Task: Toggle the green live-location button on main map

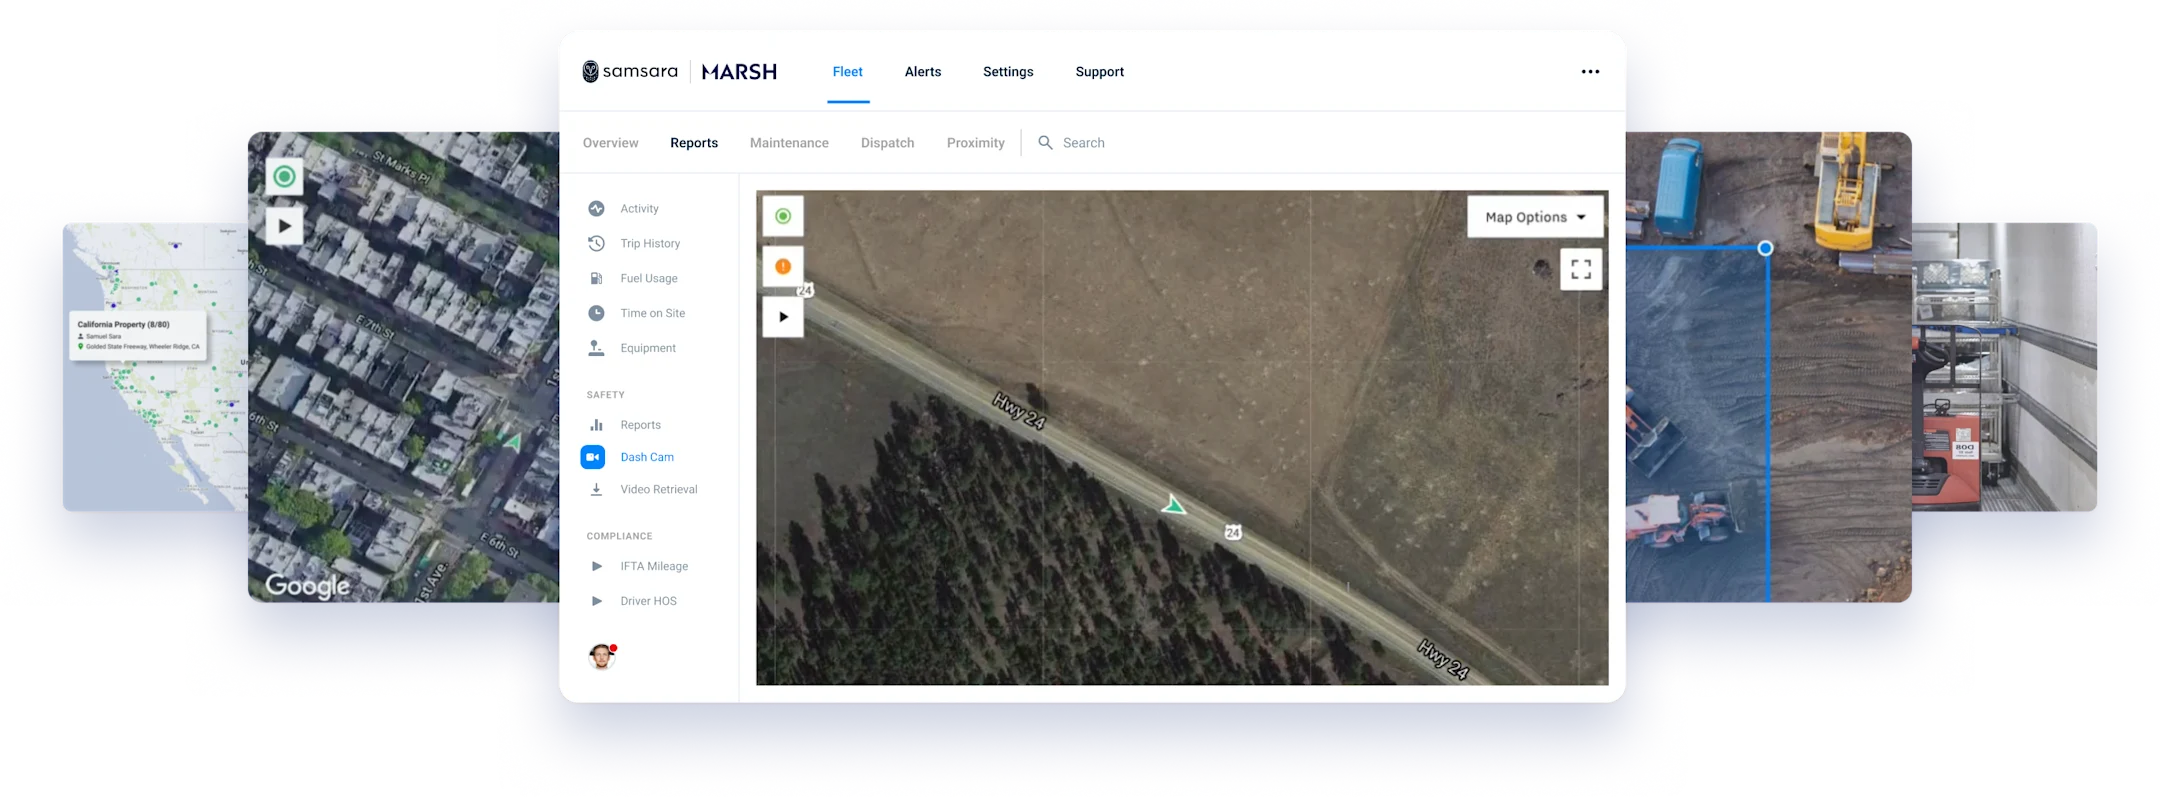Action: point(783,216)
